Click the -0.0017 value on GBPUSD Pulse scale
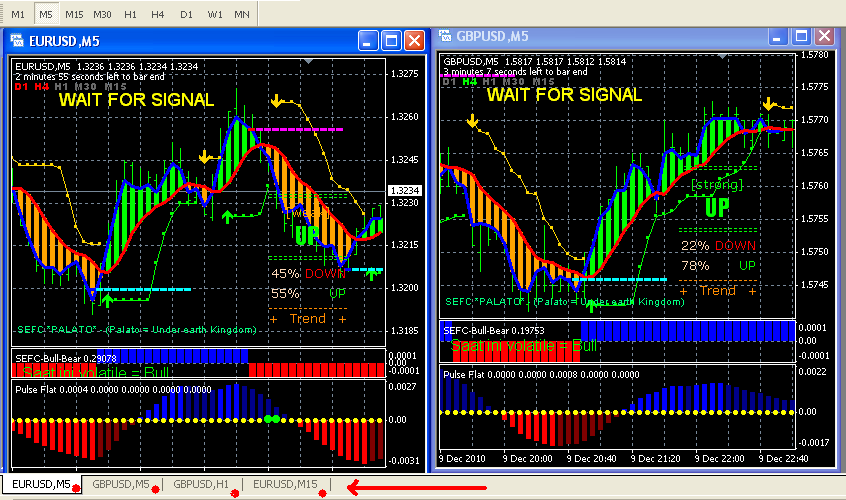Screen dimensions: 846x500 814,443
